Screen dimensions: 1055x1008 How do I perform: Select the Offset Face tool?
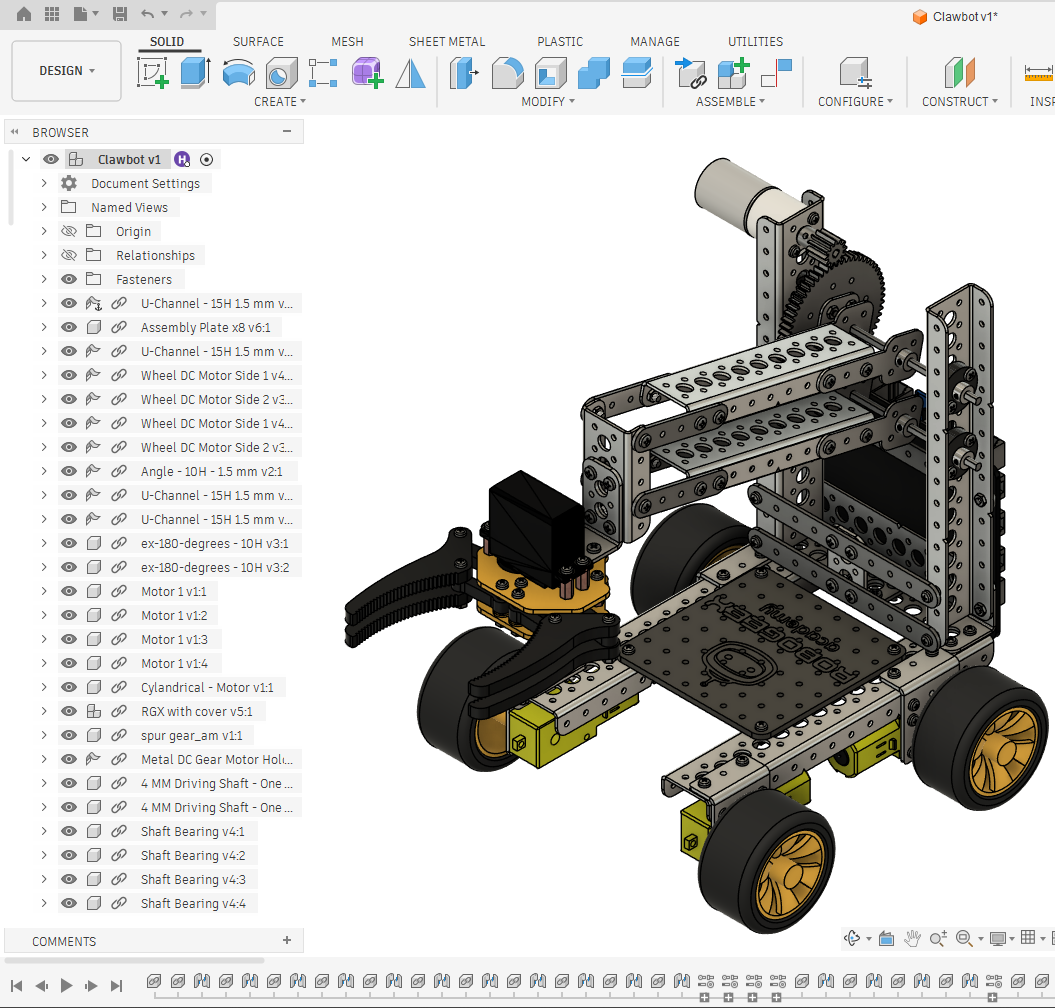(636, 73)
